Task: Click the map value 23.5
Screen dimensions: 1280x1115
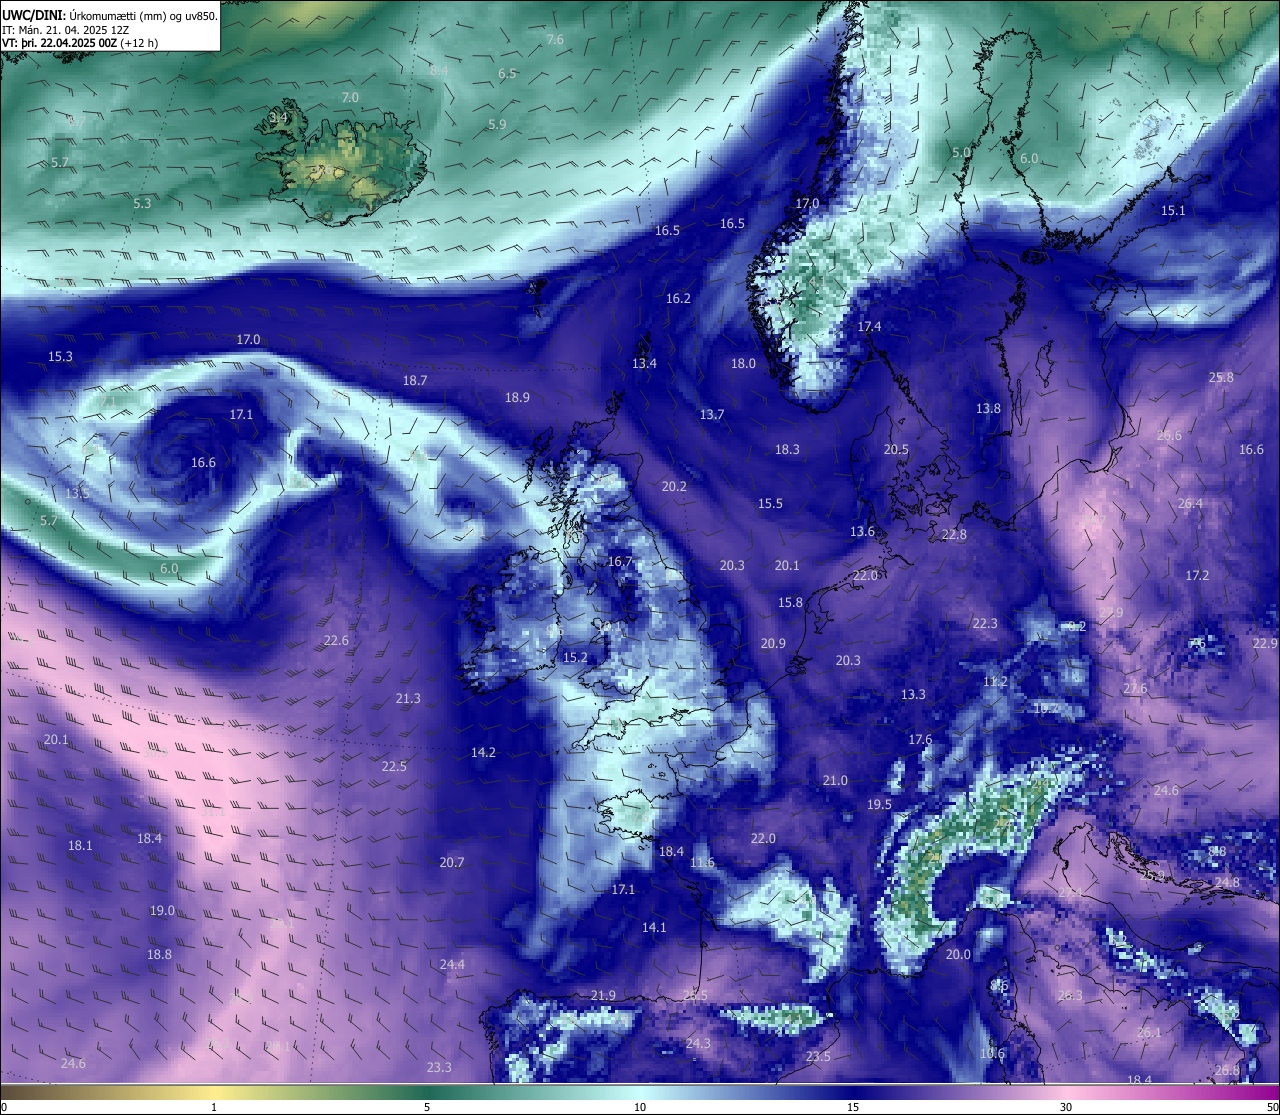Action: [818, 1057]
